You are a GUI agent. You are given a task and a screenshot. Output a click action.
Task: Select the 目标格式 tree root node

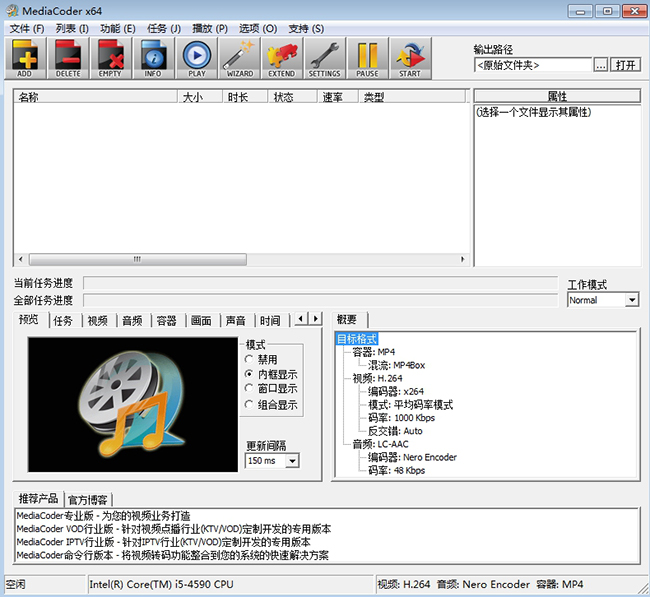click(357, 339)
